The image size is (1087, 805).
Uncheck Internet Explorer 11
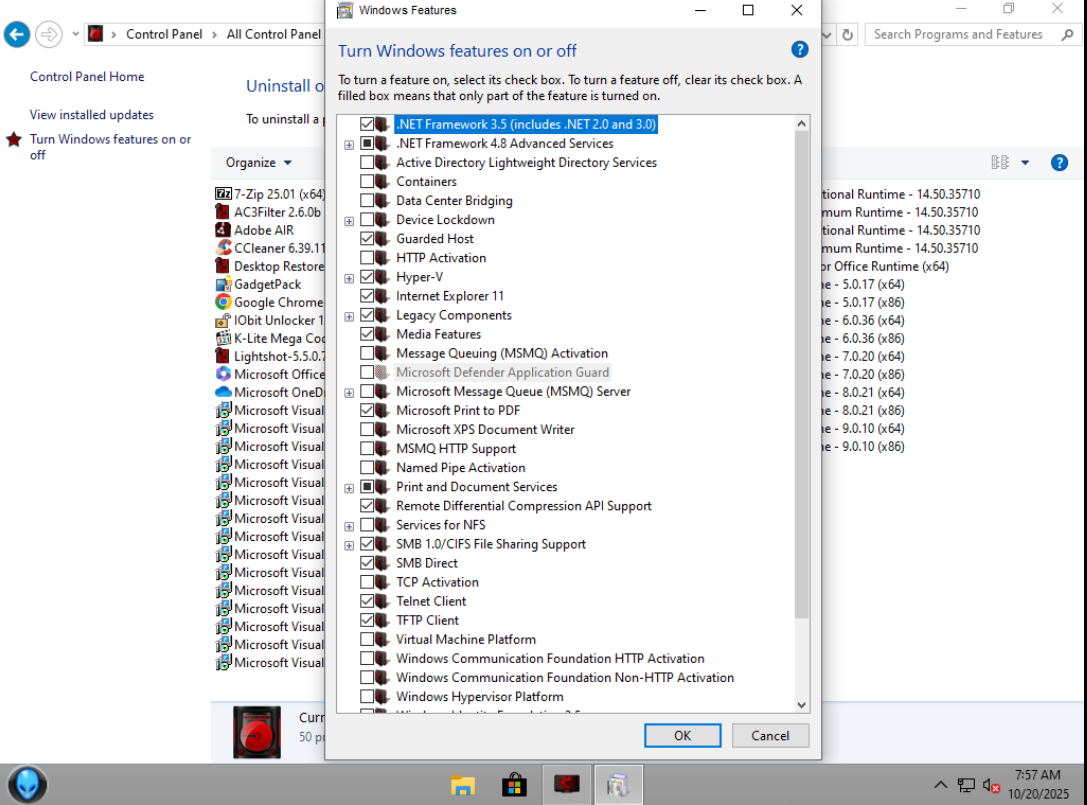[367, 296]
